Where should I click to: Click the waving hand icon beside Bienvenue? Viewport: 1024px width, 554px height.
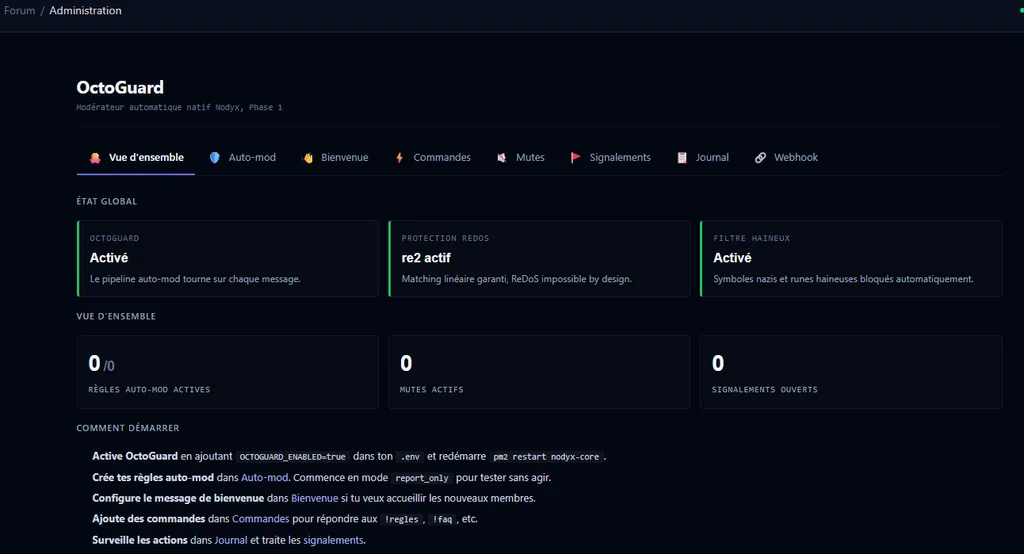pos(308,157)
